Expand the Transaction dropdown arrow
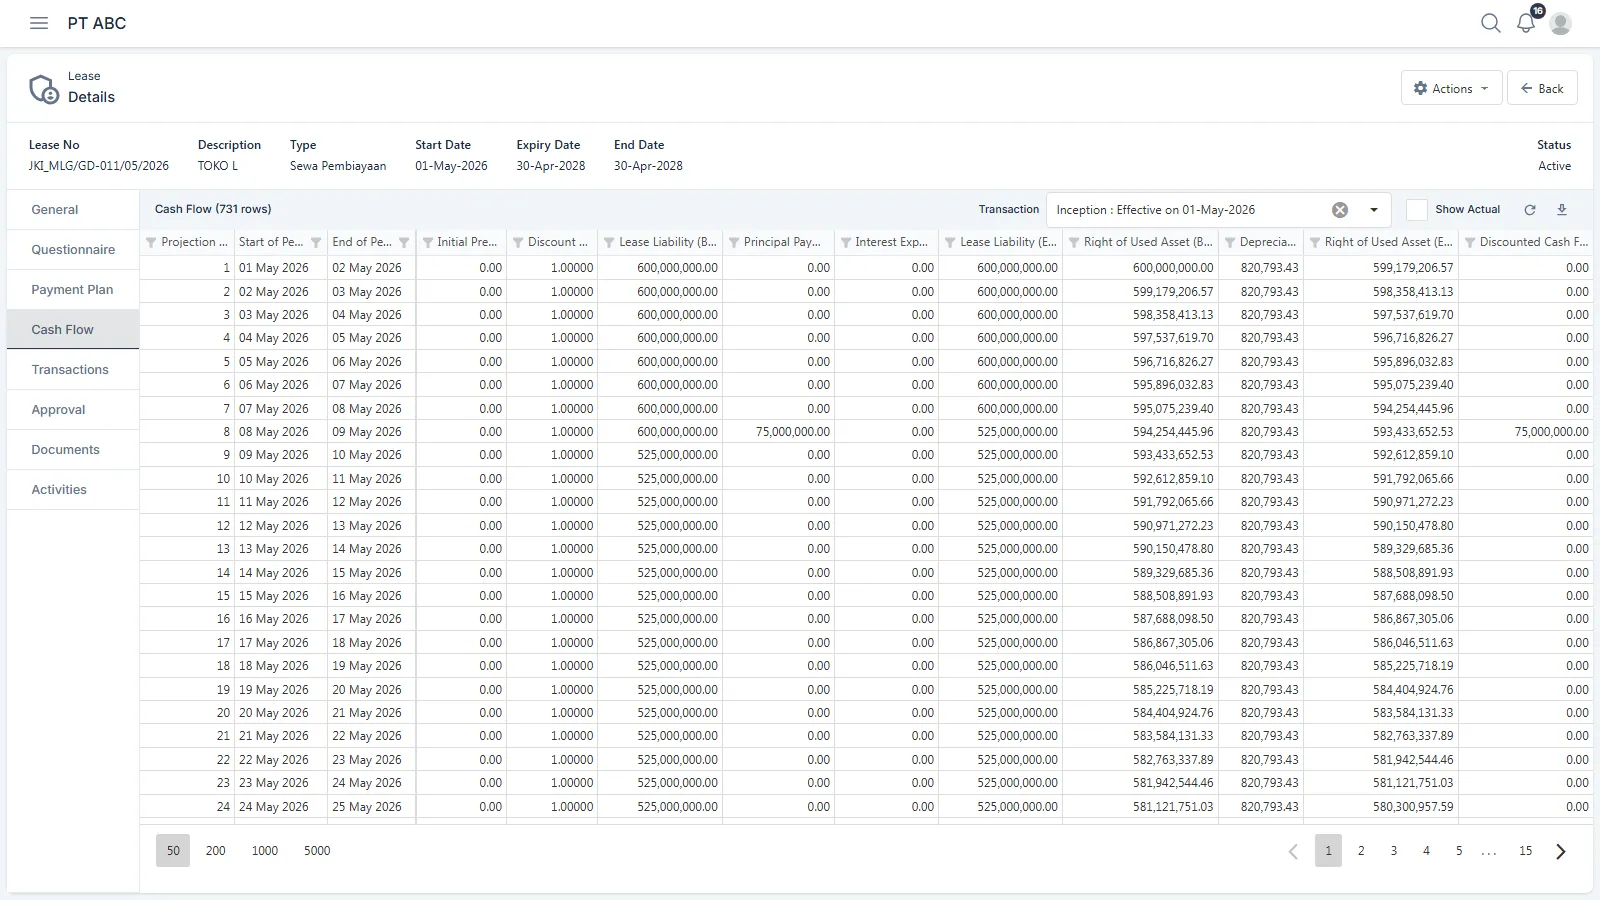Viewport: 1600px width, 900px height. tap(1374, 210)
